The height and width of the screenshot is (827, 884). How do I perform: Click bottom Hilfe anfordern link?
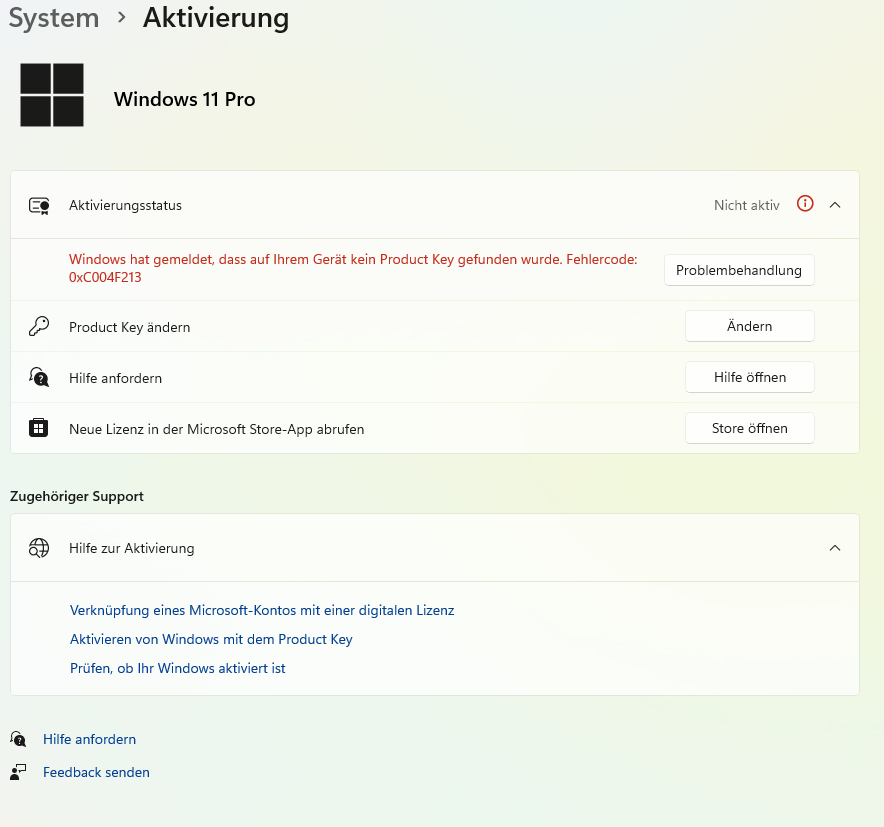click(90, 739)
